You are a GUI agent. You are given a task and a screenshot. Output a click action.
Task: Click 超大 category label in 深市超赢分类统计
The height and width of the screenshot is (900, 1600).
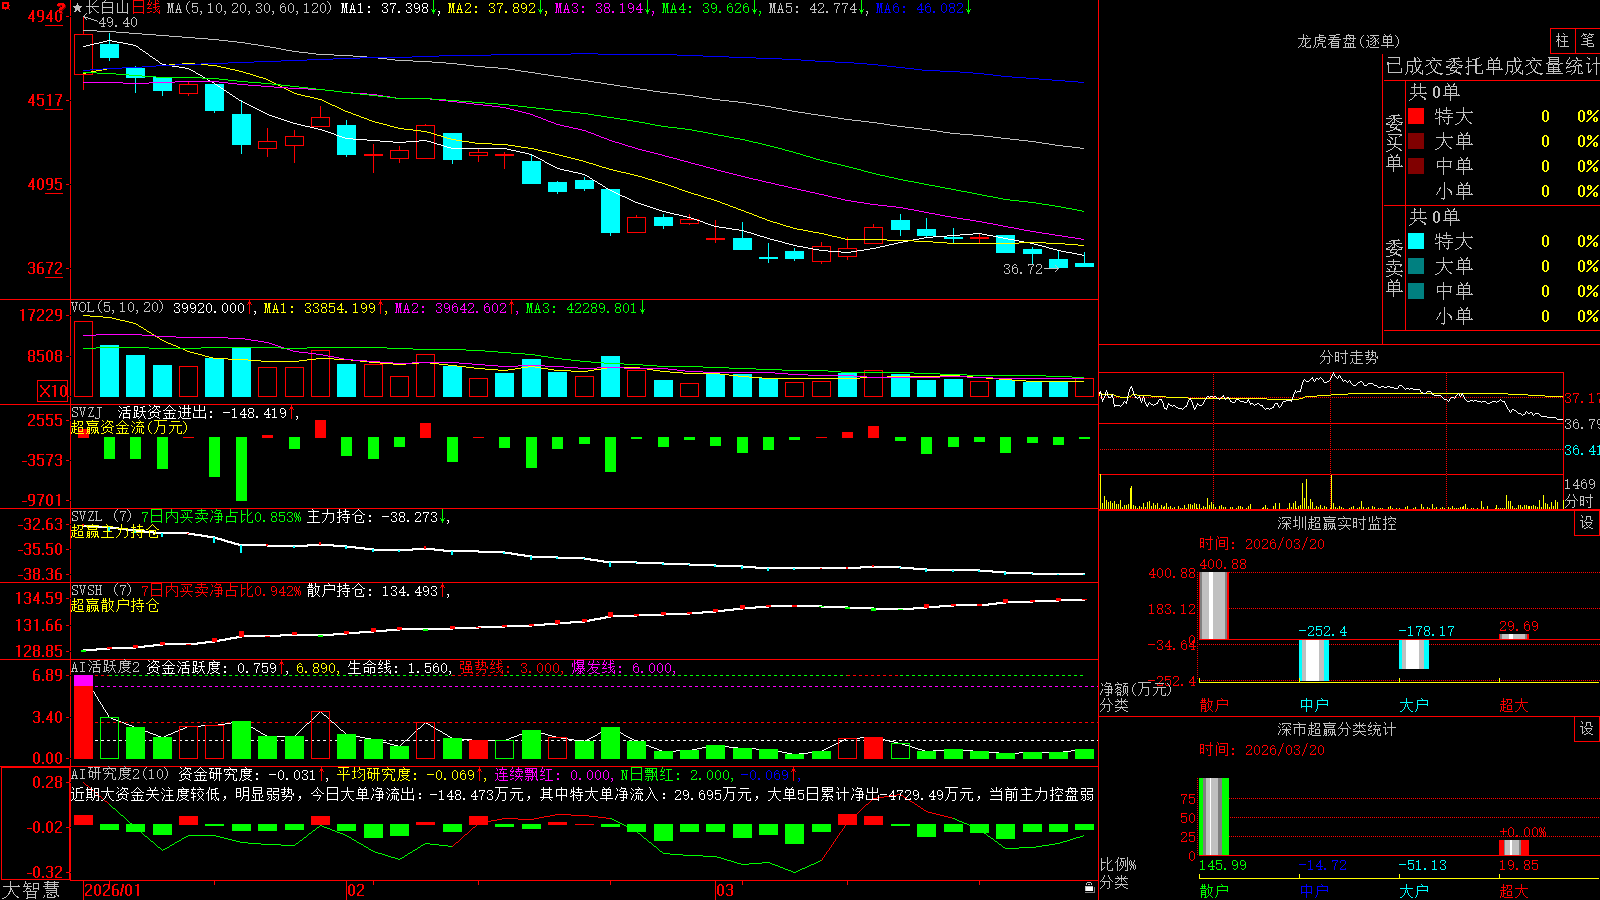coord(1513,890)
